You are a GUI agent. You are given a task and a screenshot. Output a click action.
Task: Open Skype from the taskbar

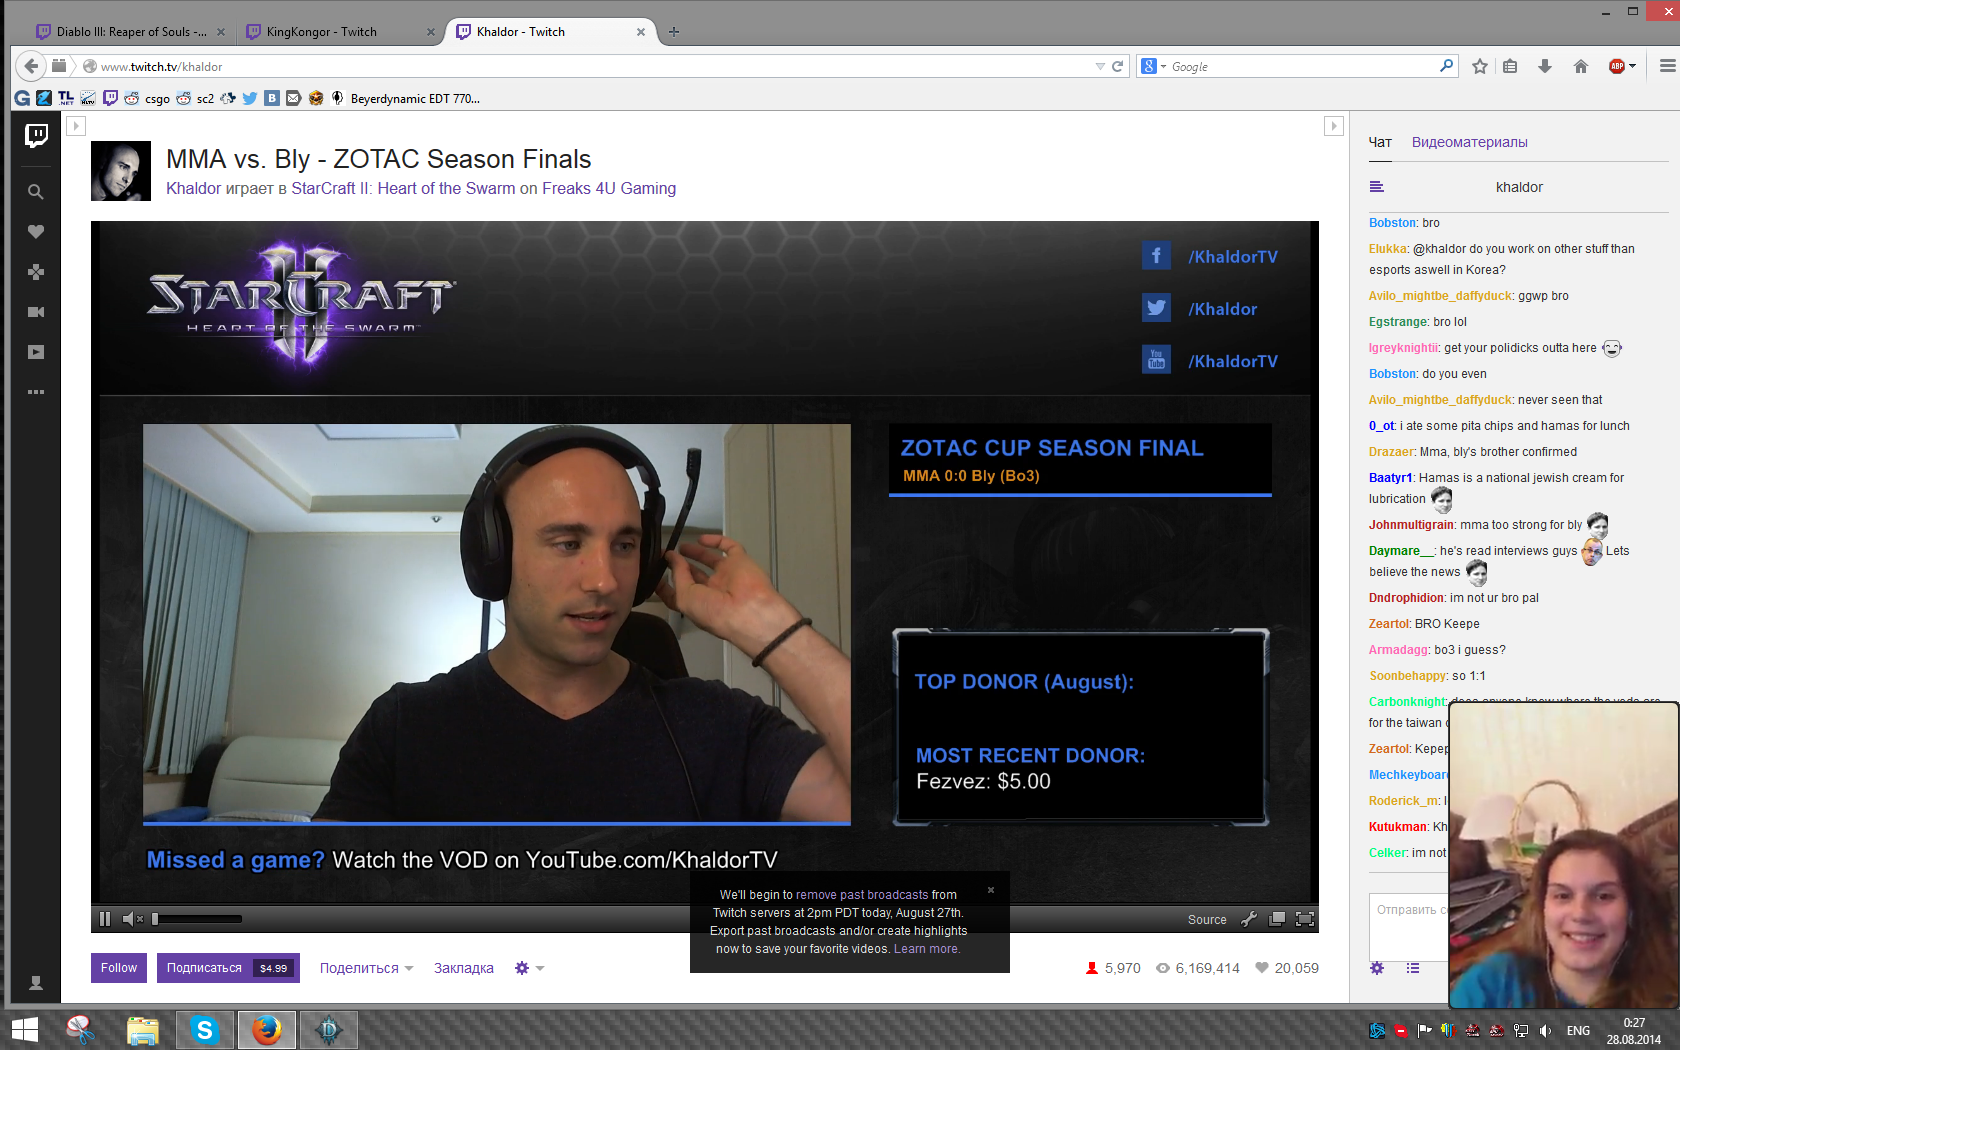click(205, 1030)
